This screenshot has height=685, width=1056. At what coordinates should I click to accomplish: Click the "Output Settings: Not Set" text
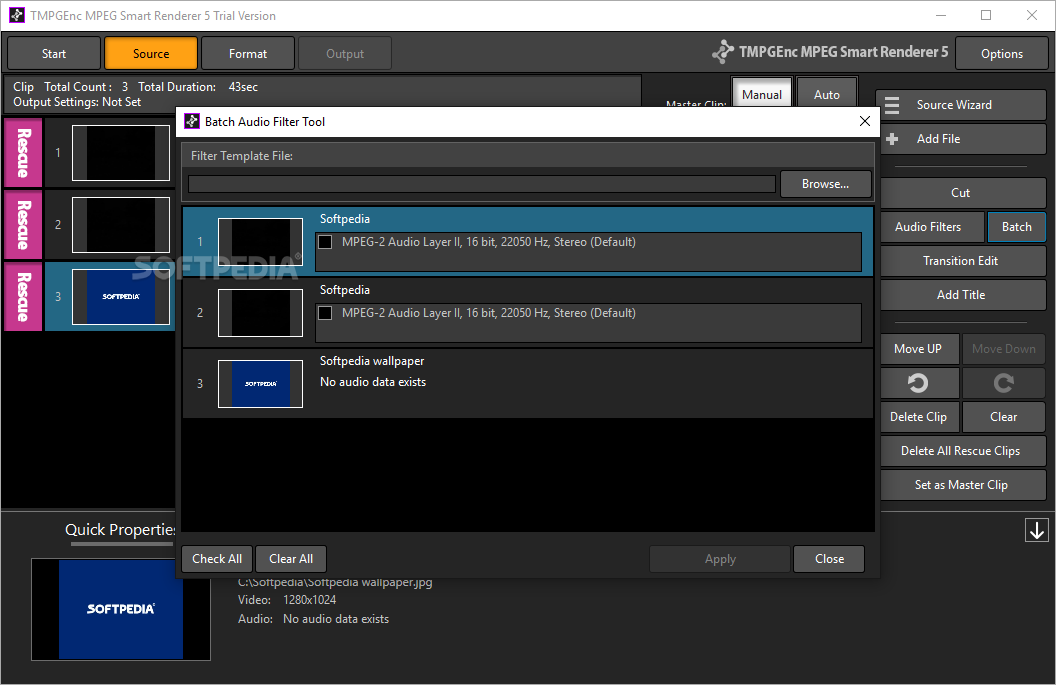(77, 102)
